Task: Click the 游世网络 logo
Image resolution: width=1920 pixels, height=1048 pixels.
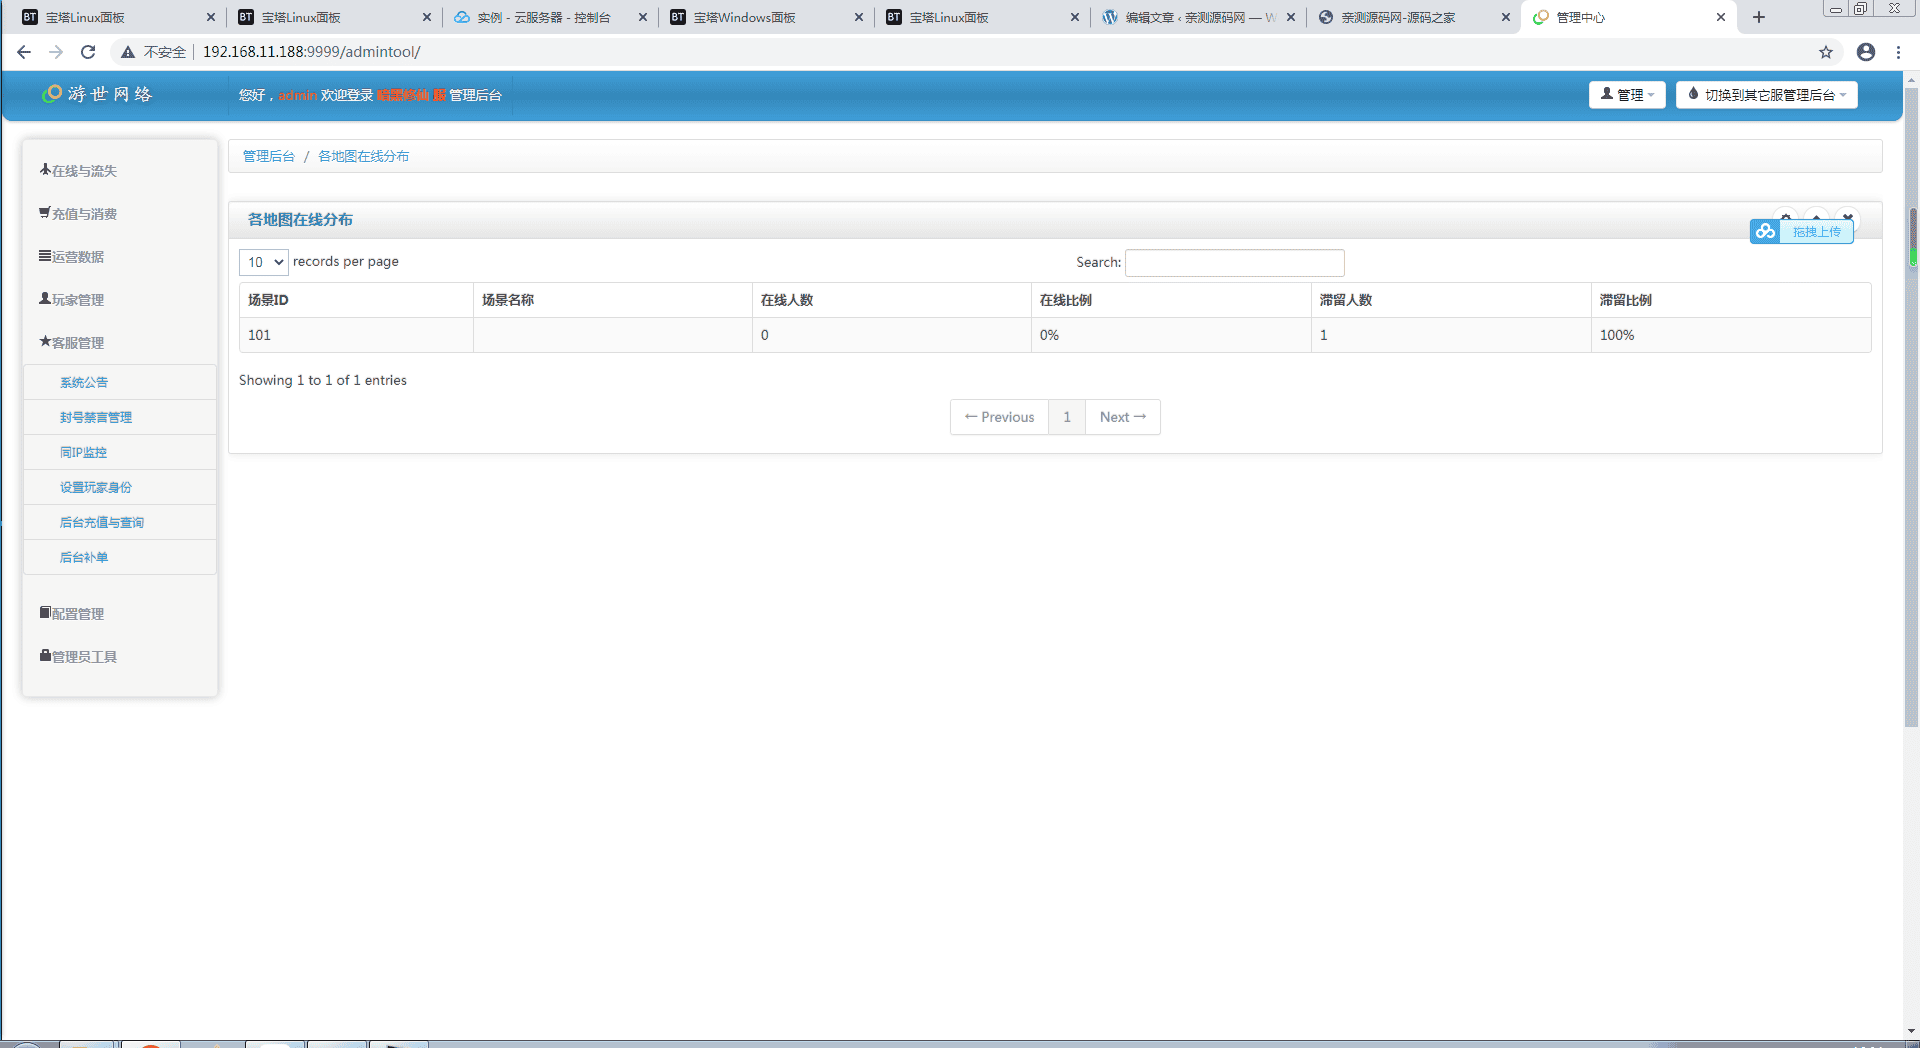Action: (x=97, y=94)
